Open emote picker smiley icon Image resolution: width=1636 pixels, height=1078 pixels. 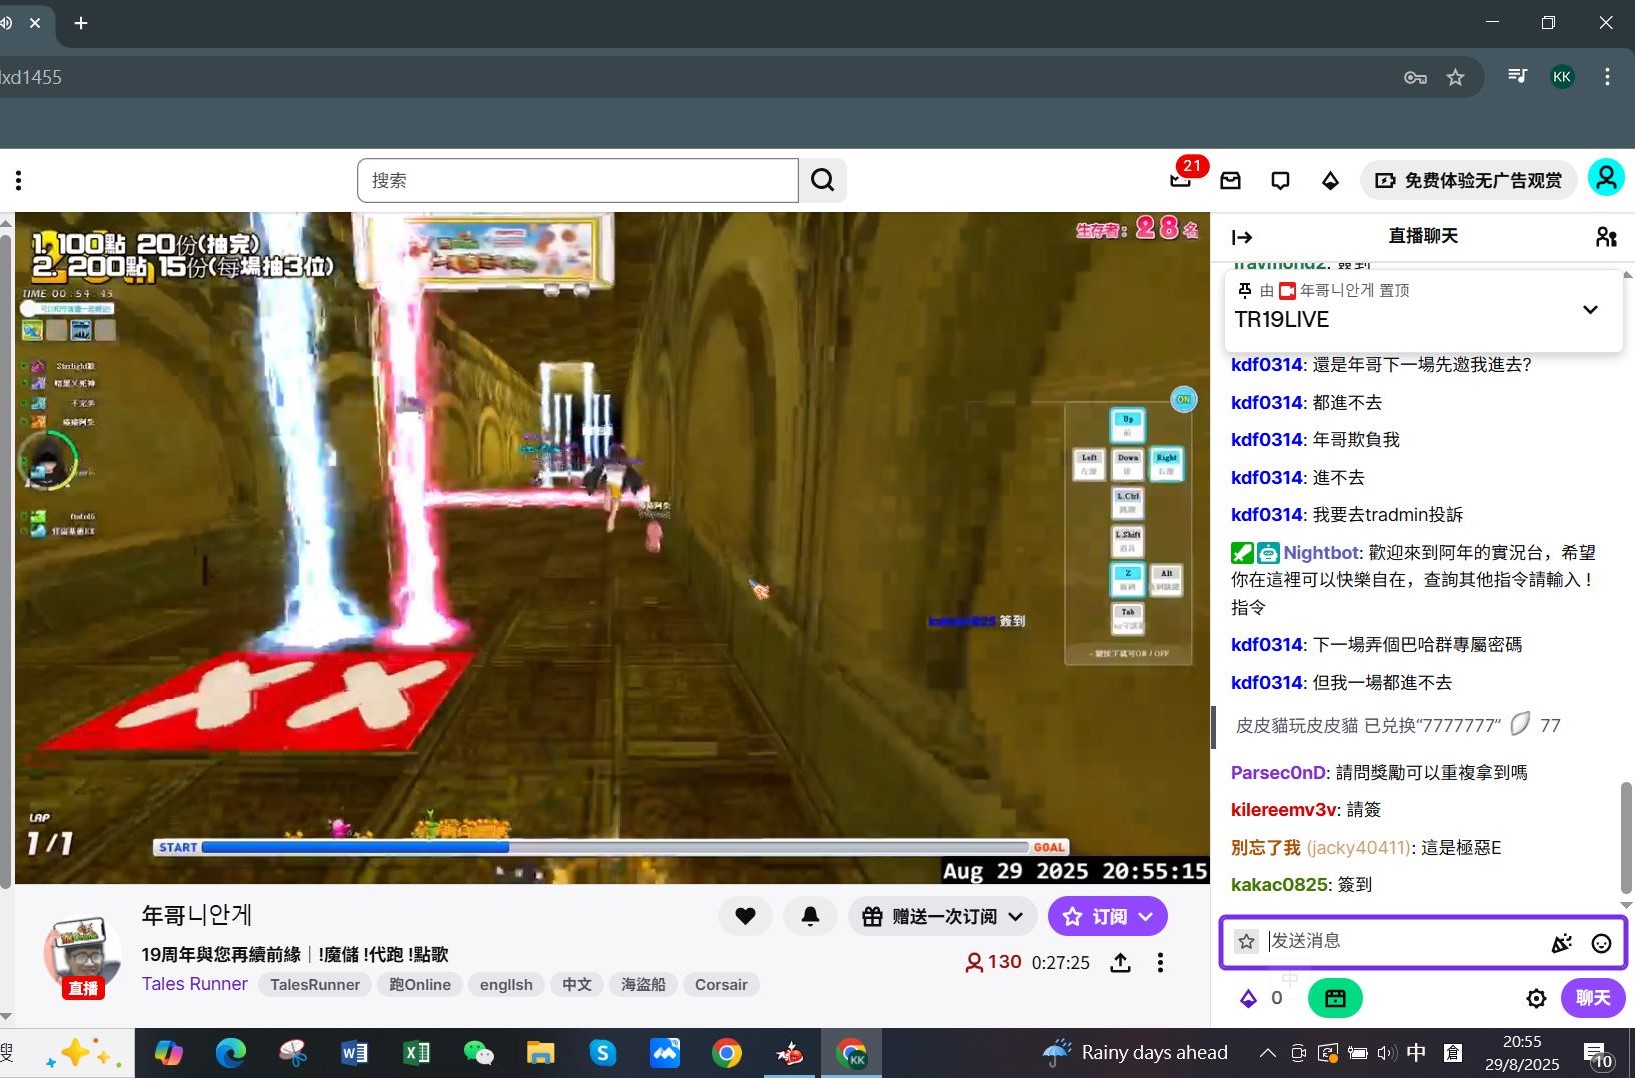[x=1601, y=943]
